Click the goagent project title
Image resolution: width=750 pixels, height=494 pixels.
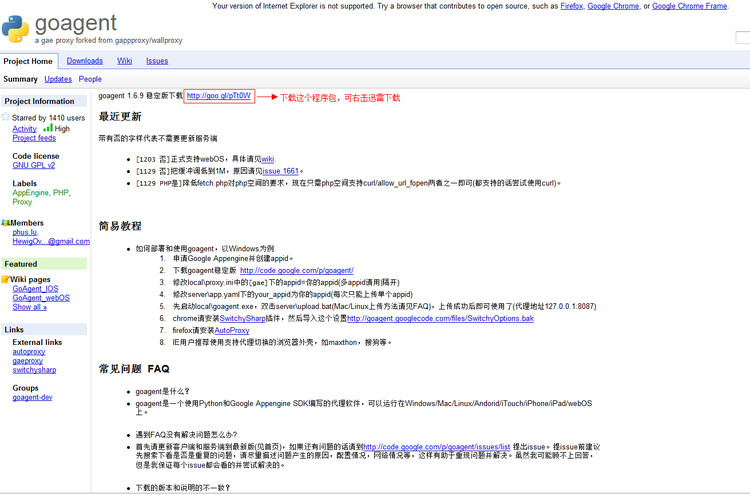click(x=76, y=23)
